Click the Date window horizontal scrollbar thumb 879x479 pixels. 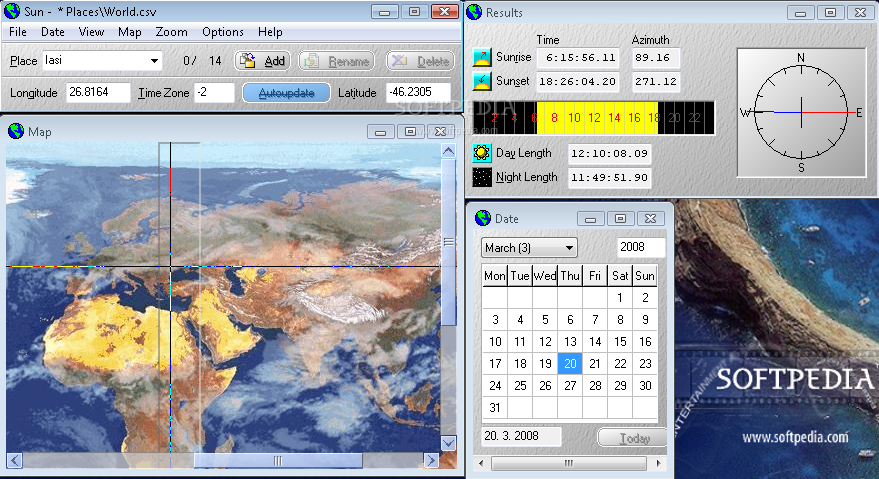pos(568,463)
